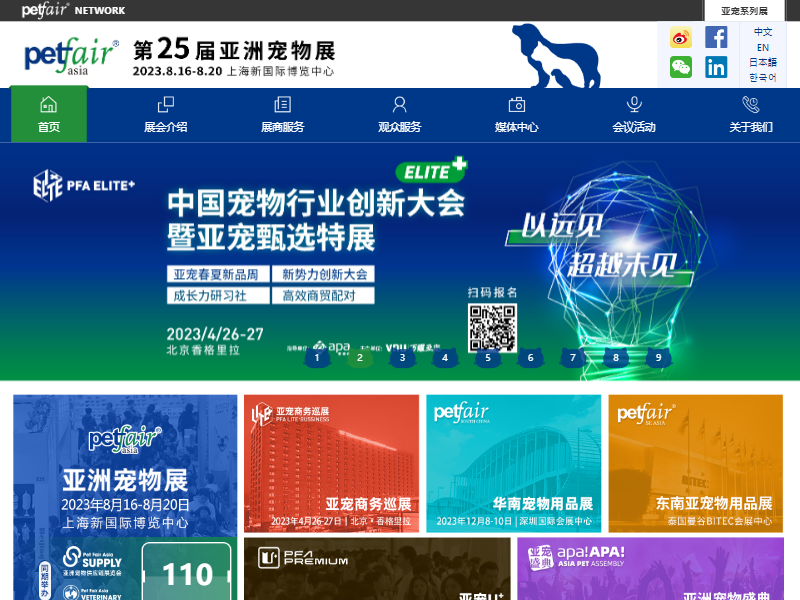Screen dimensions: 800x600
Task: Go to carousel slide 2
Action: click(360, 357)
